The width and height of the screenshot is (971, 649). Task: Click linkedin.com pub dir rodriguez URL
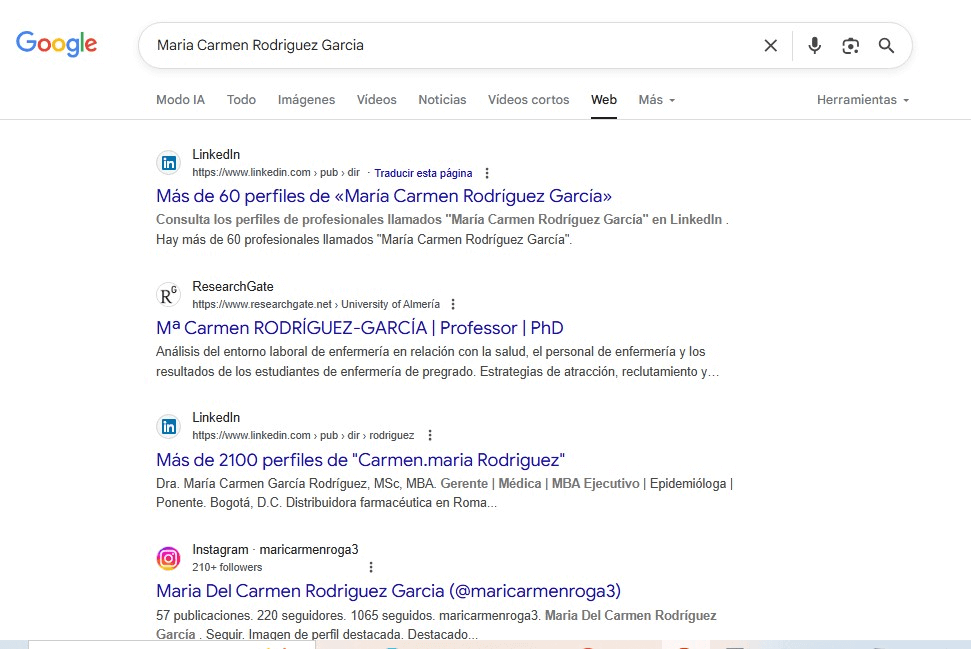click(x=303, y=435)
